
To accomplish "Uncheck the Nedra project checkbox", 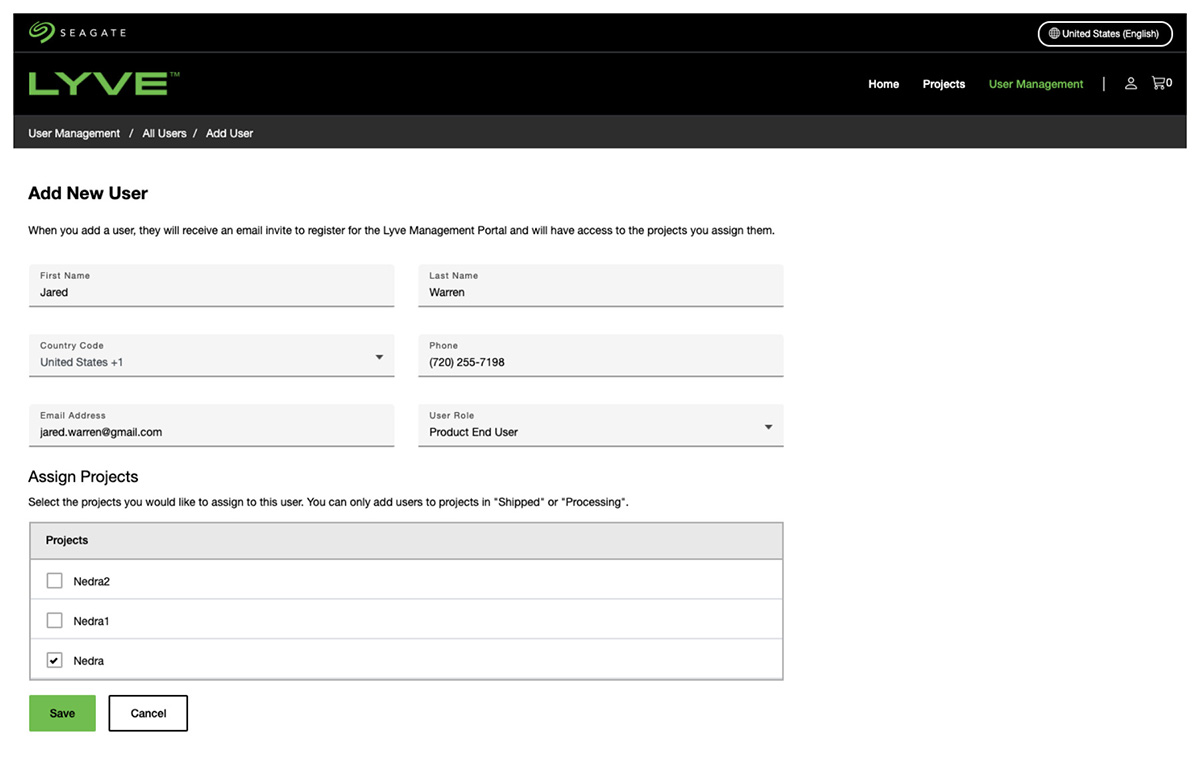I will point(55,660).
